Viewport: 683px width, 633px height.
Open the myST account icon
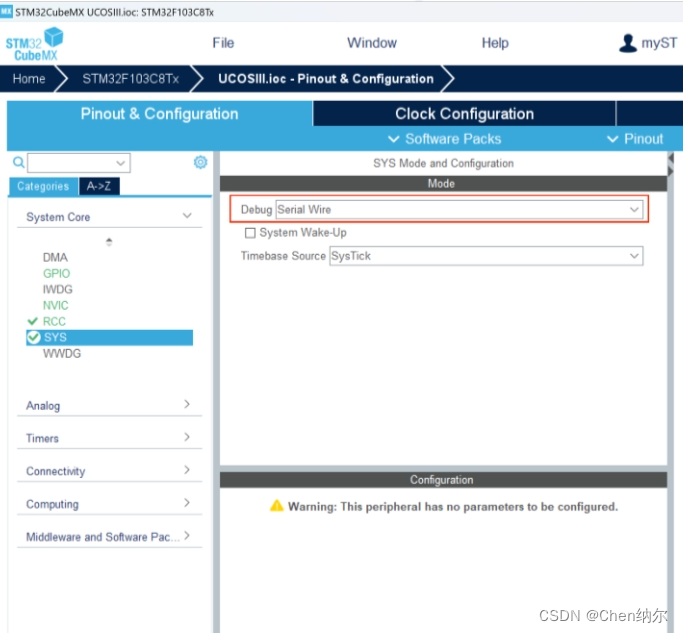[628, 43]
